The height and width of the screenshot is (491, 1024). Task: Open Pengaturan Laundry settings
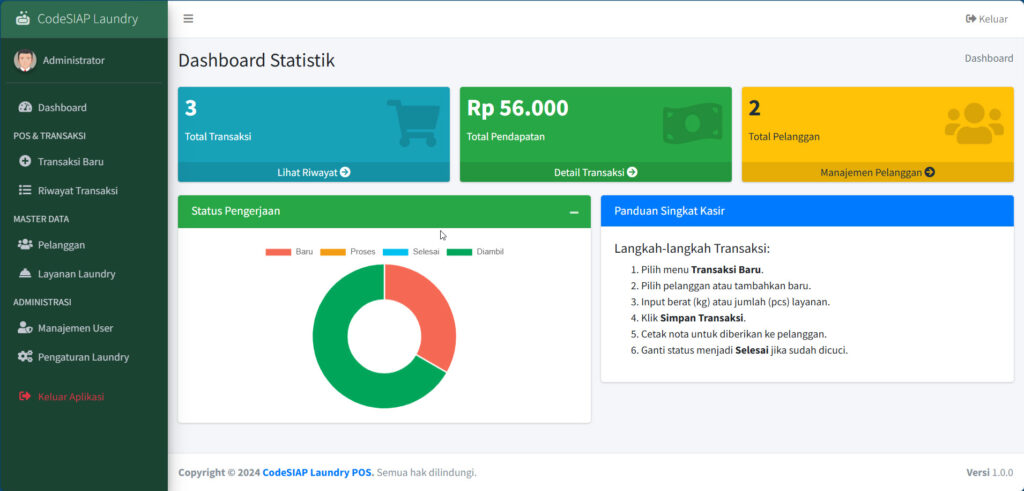[83, 357]
